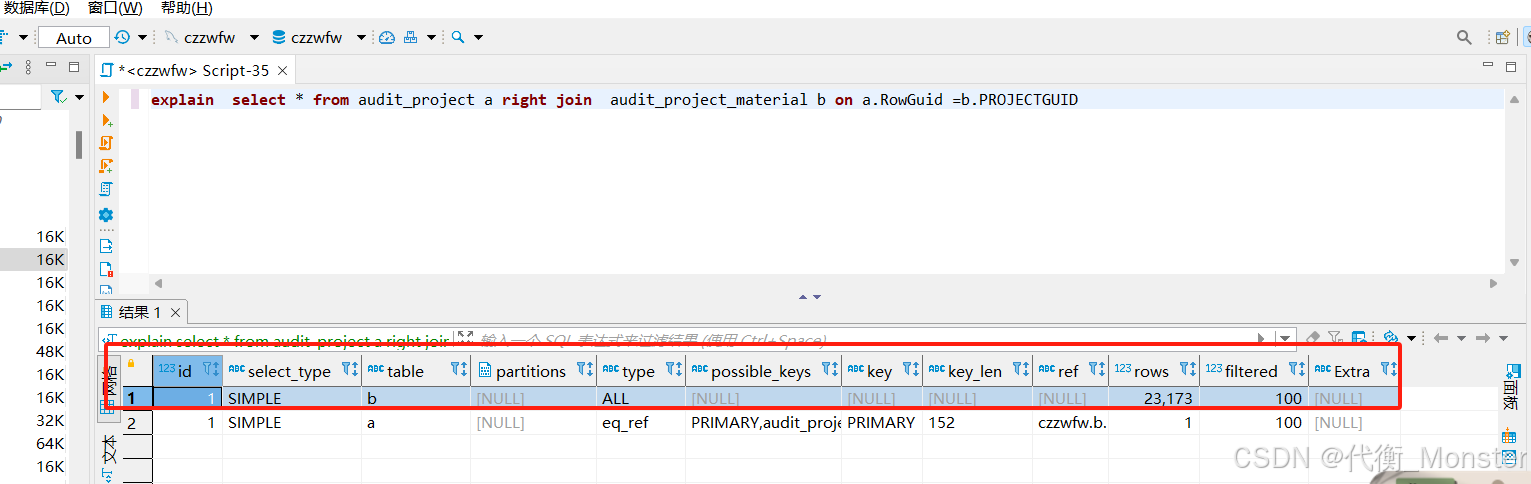Close the Script-35 editor tab
Image resolution: width=1531 pixels, height=484 pixels.
[x=283, y=70]
